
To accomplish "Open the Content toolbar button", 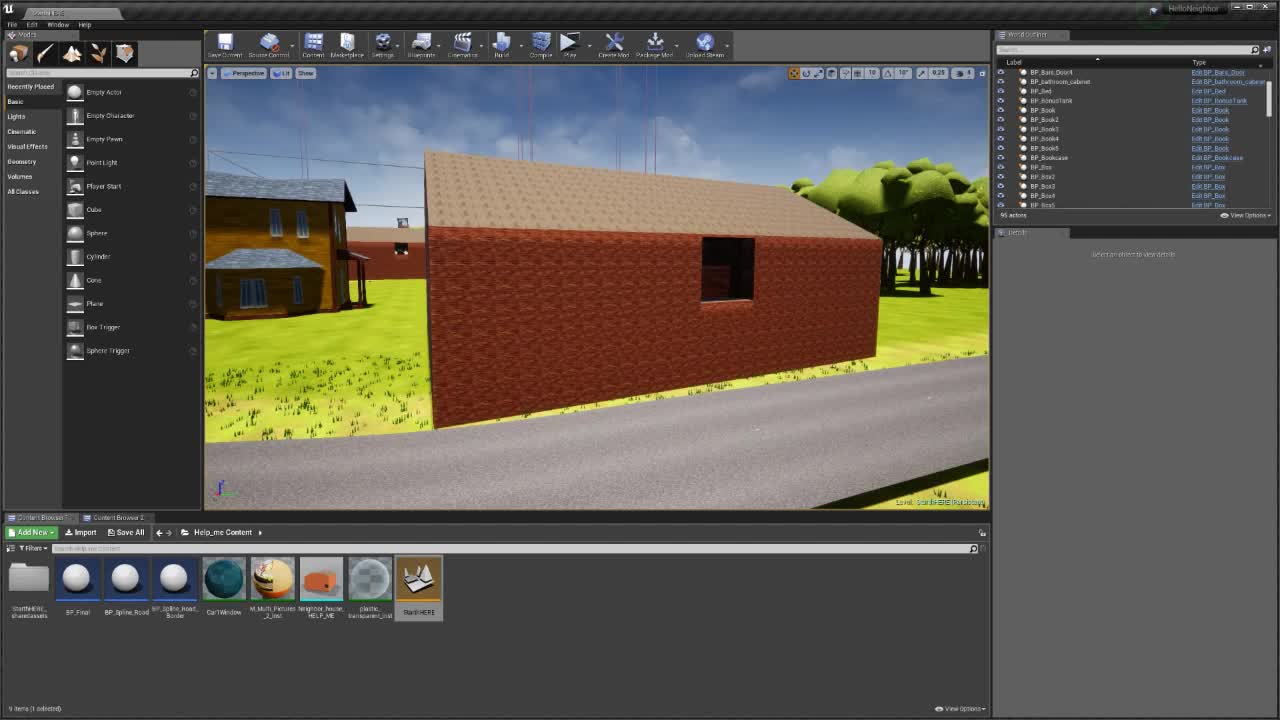I will tap(313, 45).
